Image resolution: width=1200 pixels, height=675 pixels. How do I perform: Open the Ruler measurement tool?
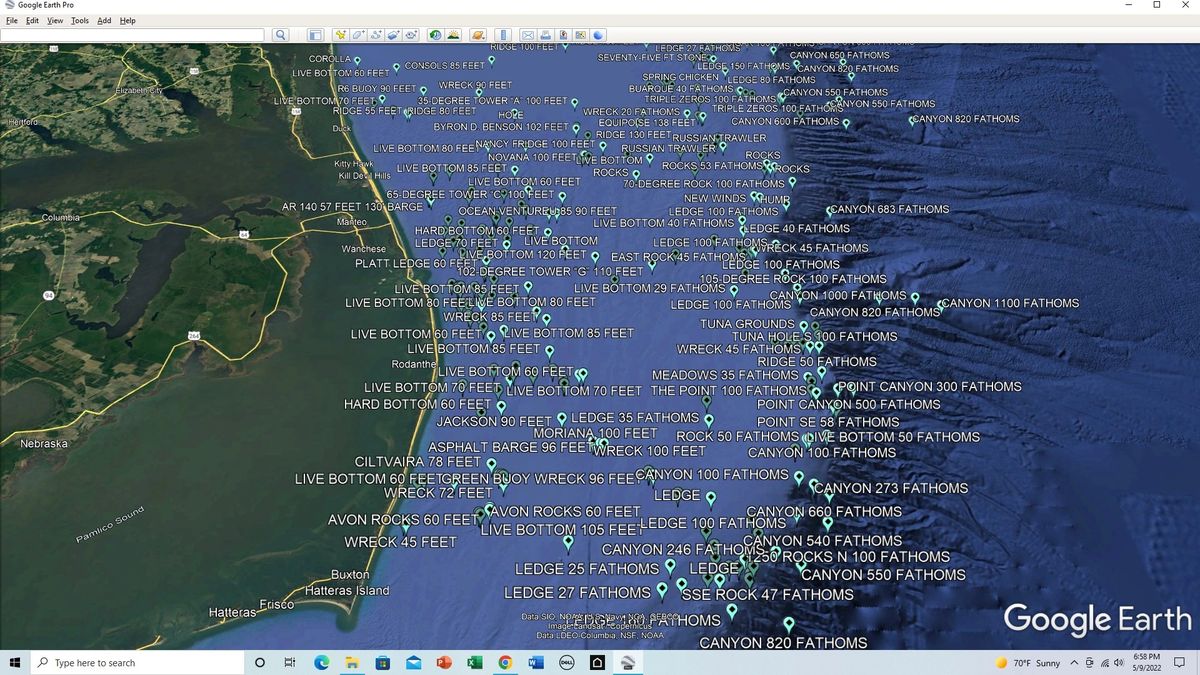[x=503, y=35]
